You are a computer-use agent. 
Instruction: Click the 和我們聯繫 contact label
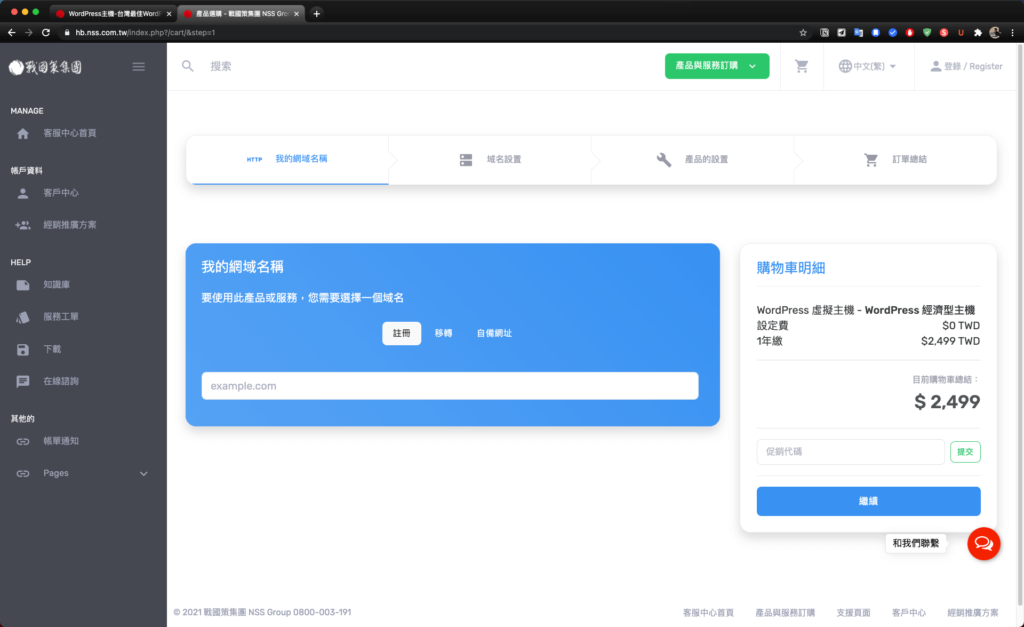click(x=916, y=543)
